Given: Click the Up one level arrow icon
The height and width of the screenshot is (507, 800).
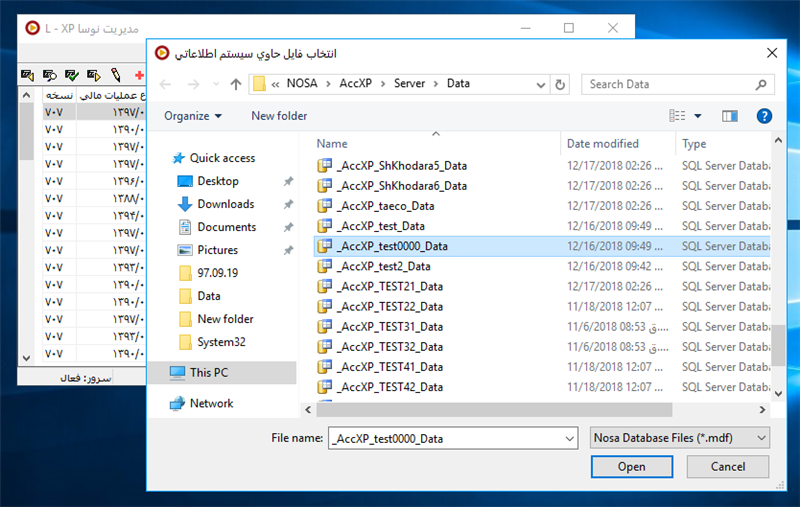Looking at the screenshot, I should pos(236,84).
